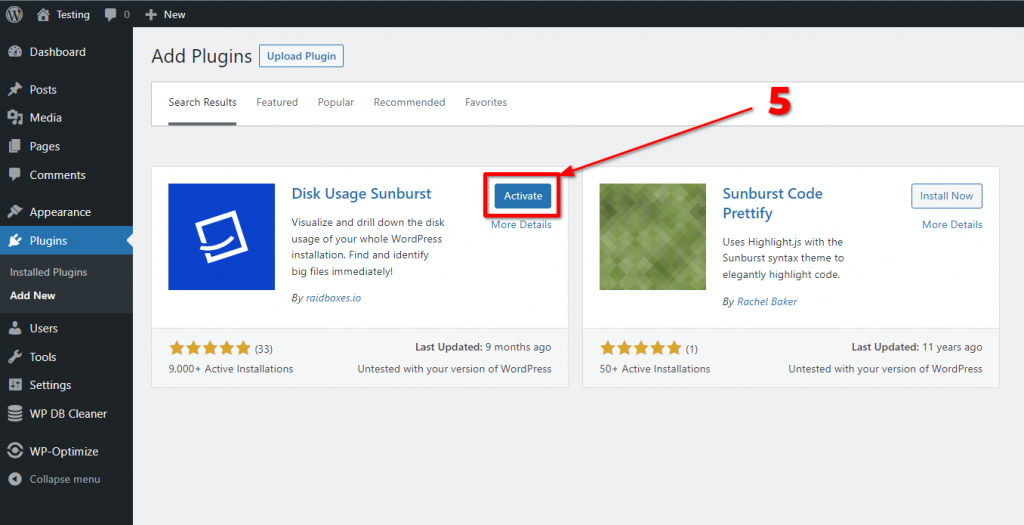Click the Posts pushpin icon
1024x525 pixels.
pyautogui.click(x=15, y=89)
